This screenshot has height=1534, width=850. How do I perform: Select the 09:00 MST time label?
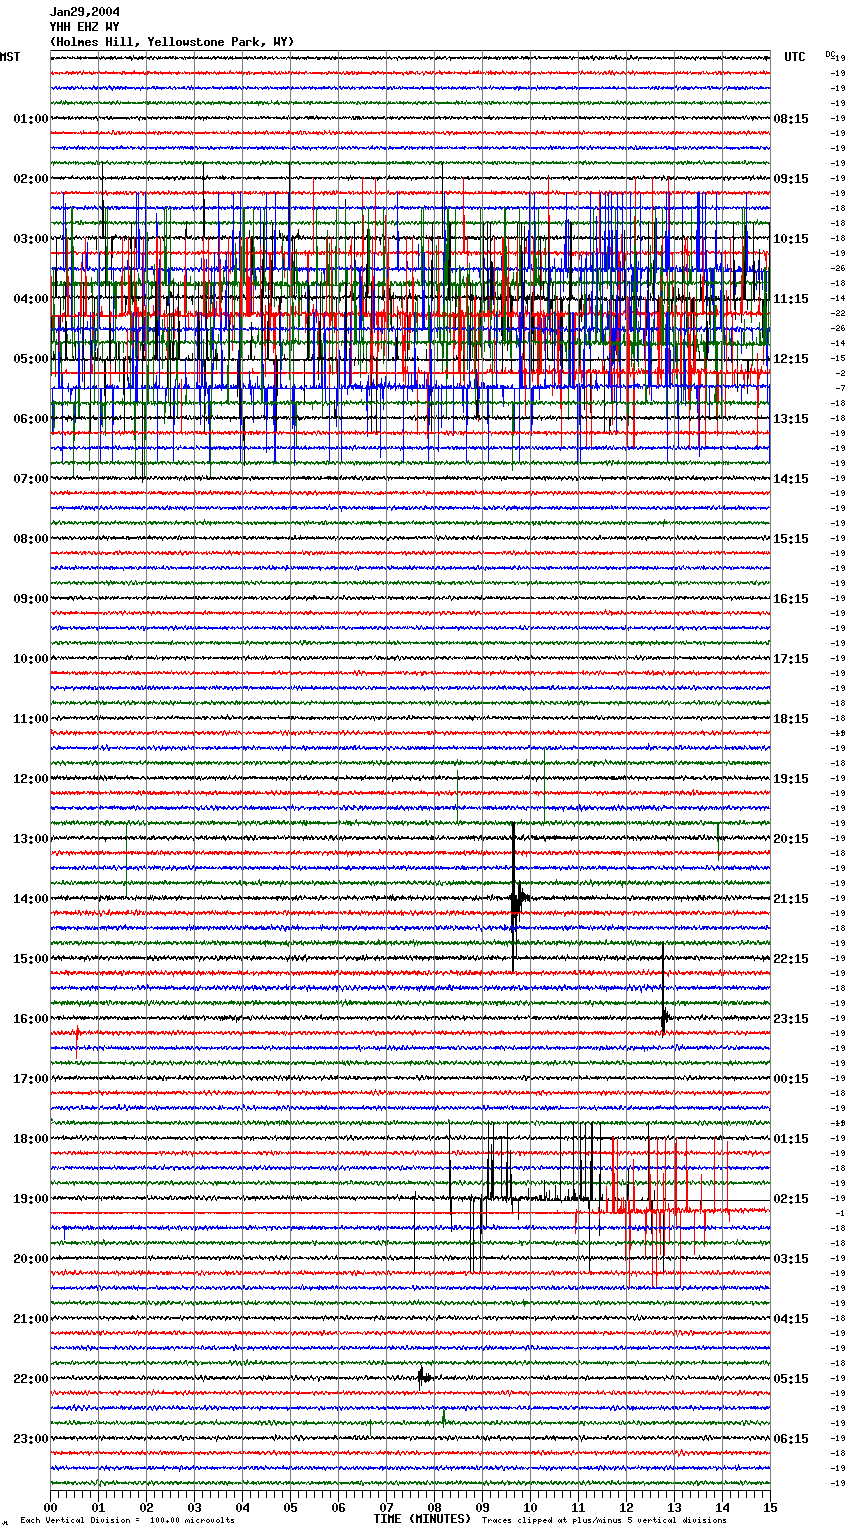(x=31, y=599)
